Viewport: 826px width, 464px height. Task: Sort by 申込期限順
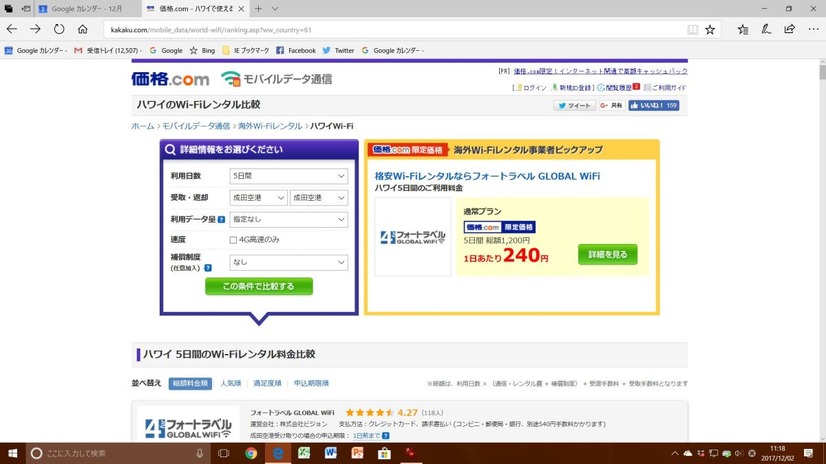[x=311, y=383]
